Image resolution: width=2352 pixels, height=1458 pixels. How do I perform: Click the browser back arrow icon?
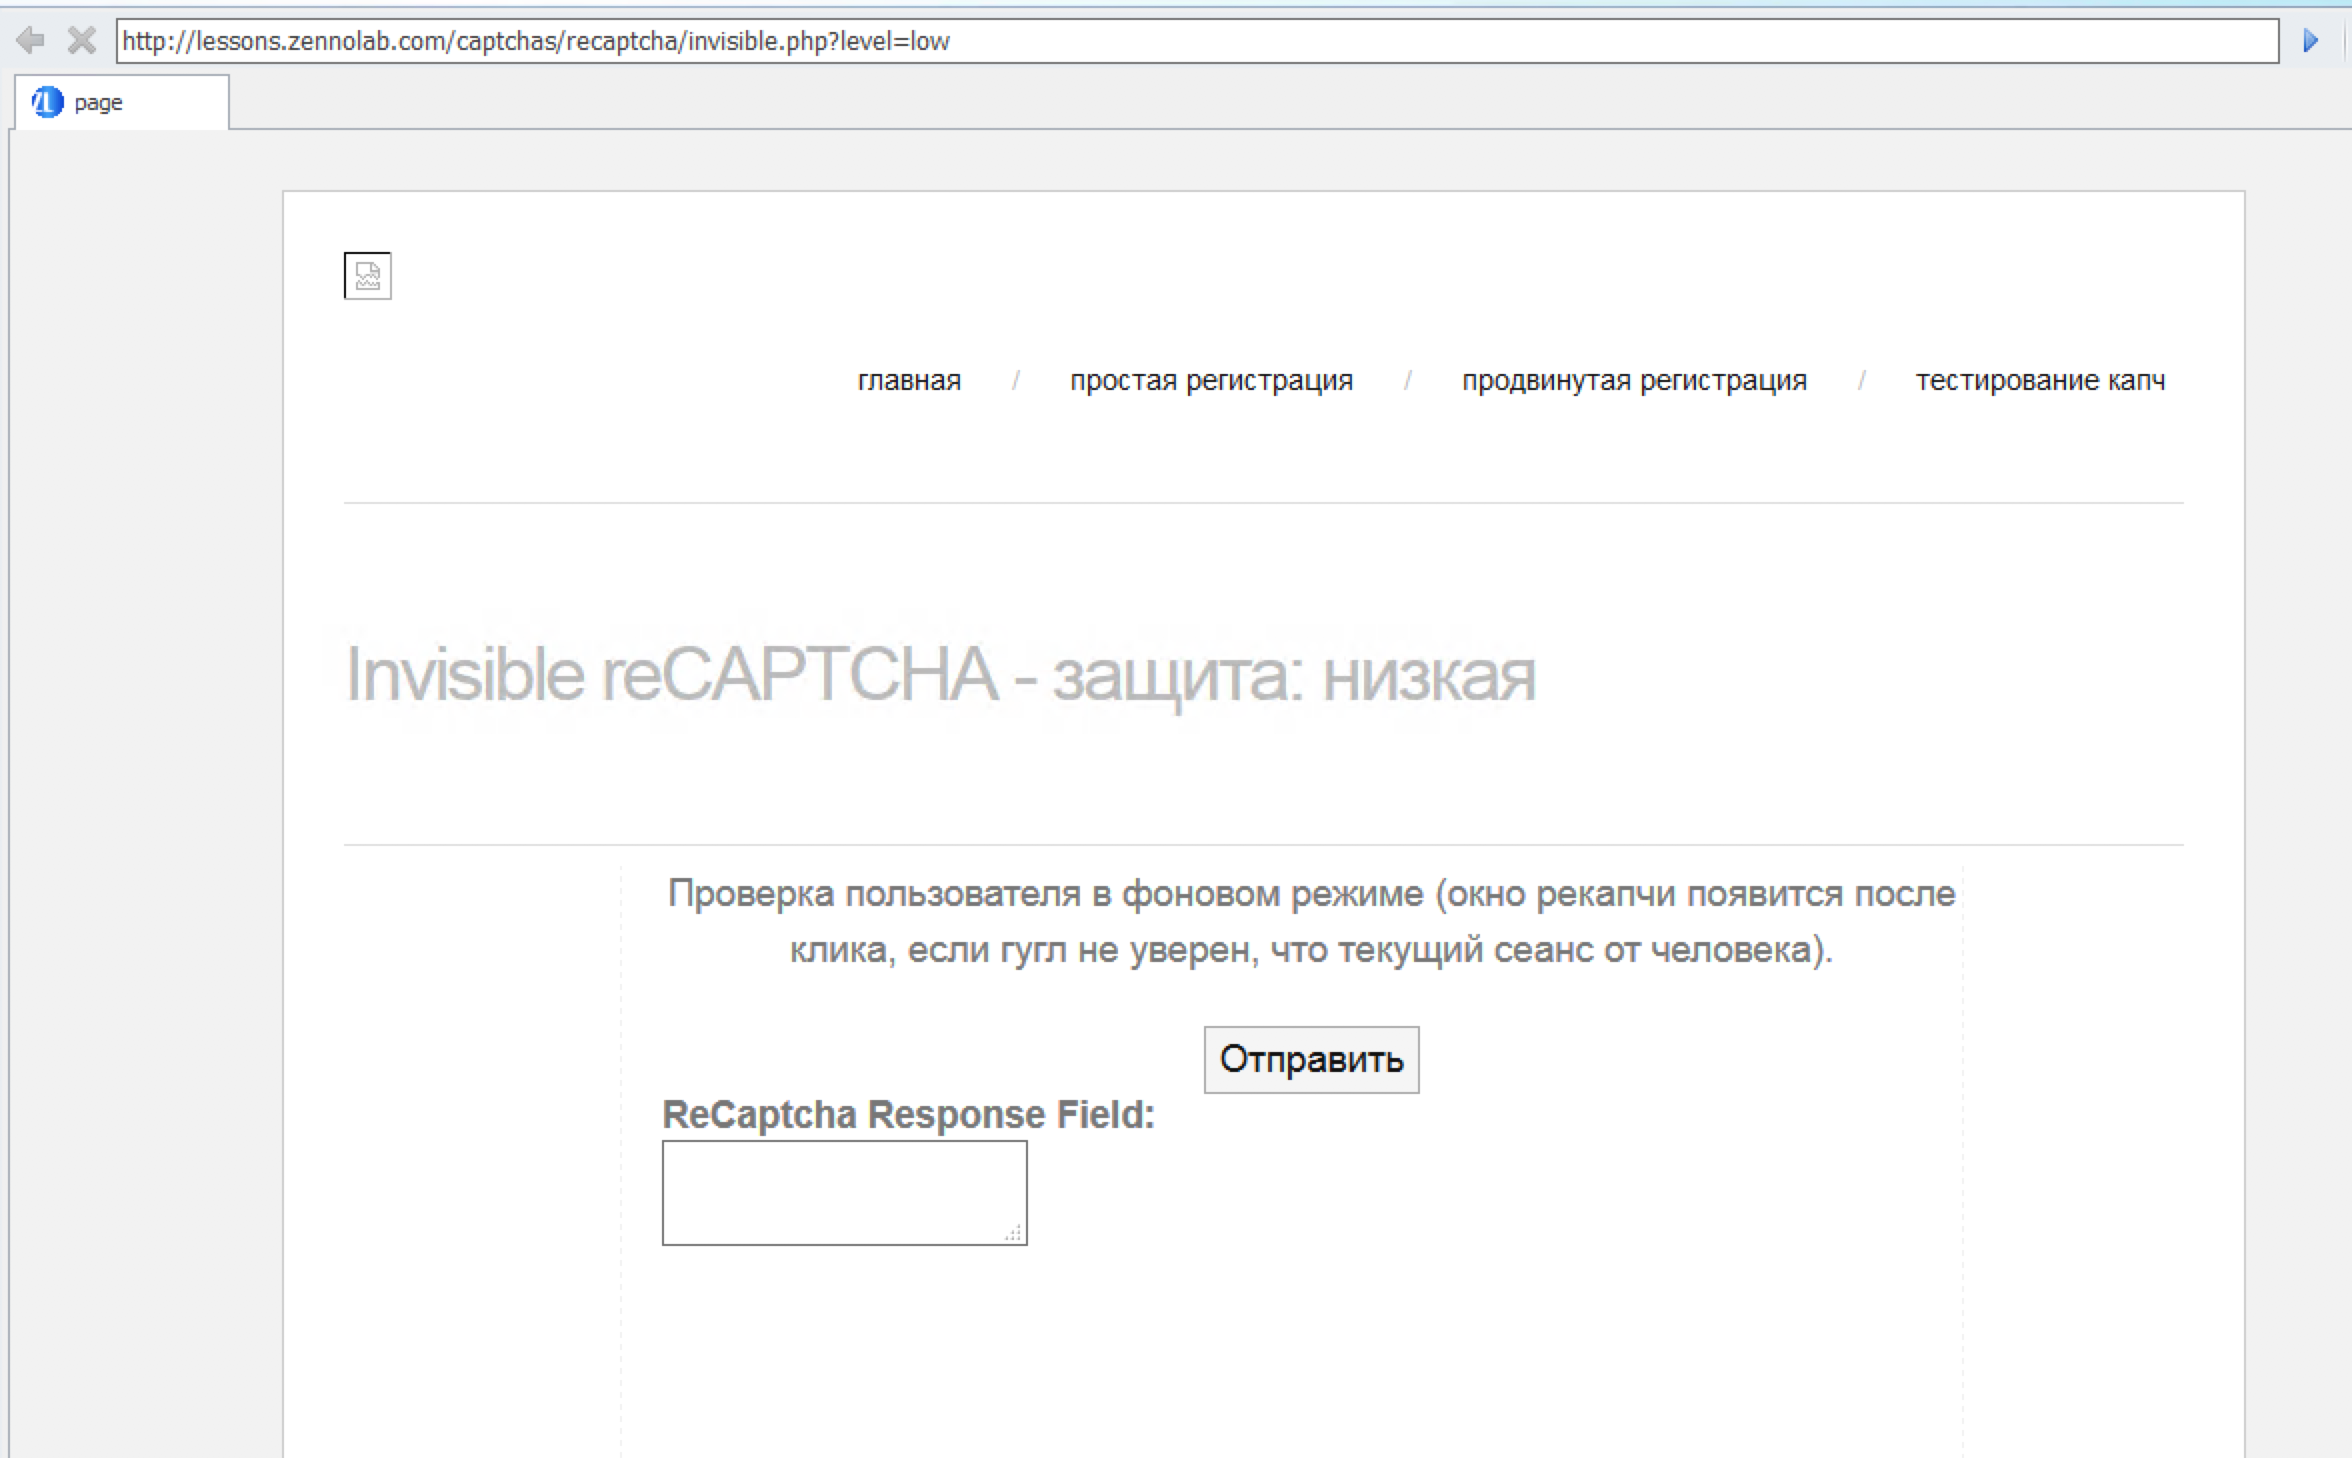[31, 40]
